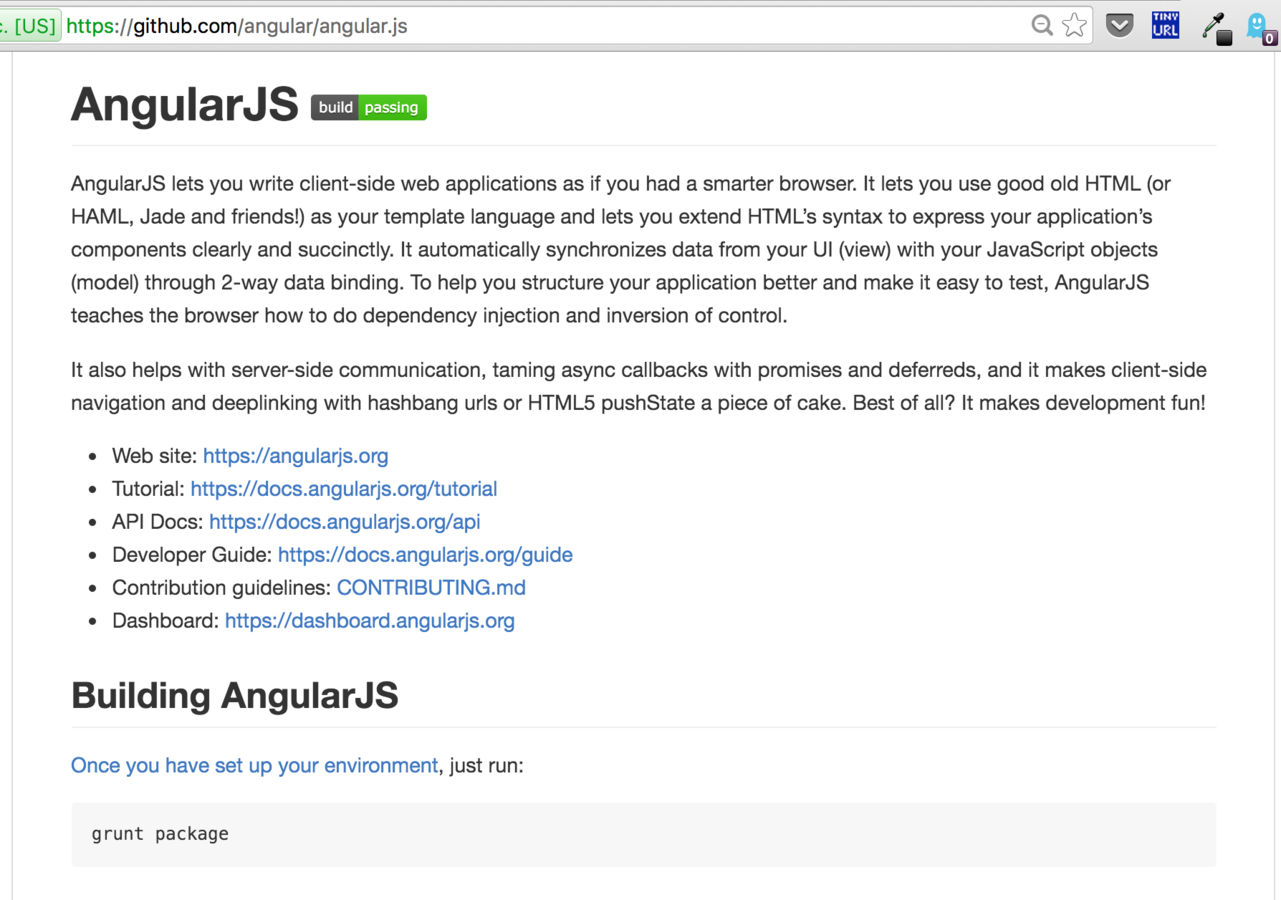Image resolution: width=1281 pixels, height=900 pixels.
Task: Visit the dashboard.angularjs.org link
Action: [x=369, y=621]
